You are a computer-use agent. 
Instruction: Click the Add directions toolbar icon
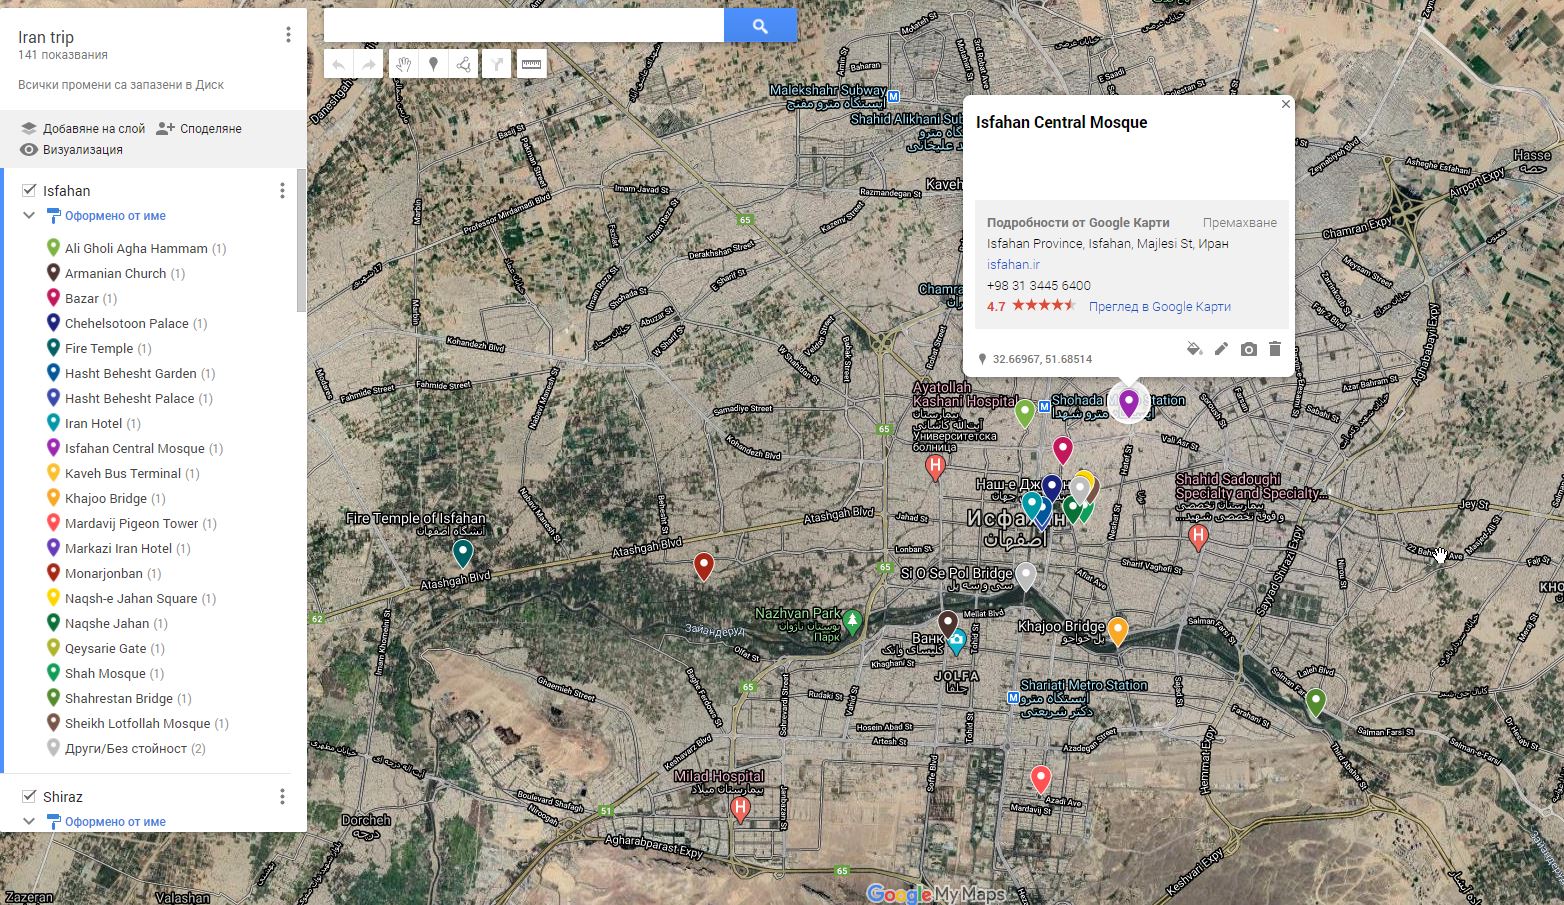click(496, 65)
